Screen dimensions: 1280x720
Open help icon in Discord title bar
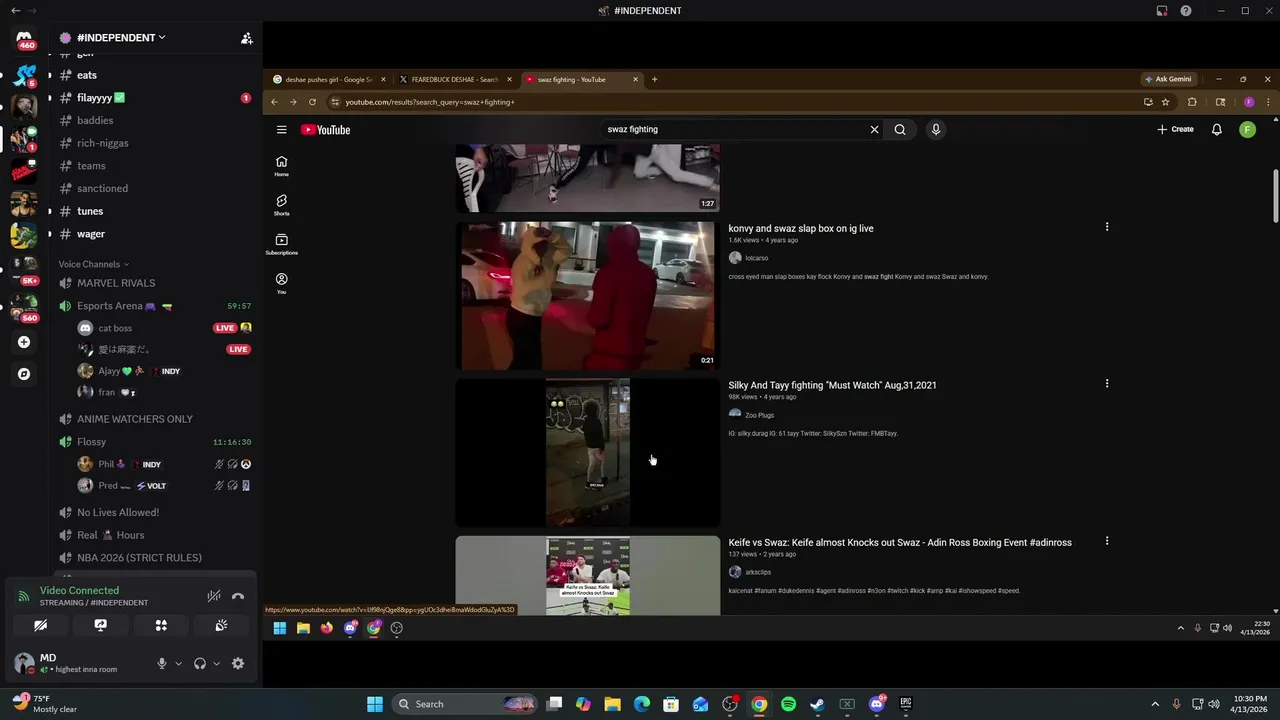point(1186,11)
